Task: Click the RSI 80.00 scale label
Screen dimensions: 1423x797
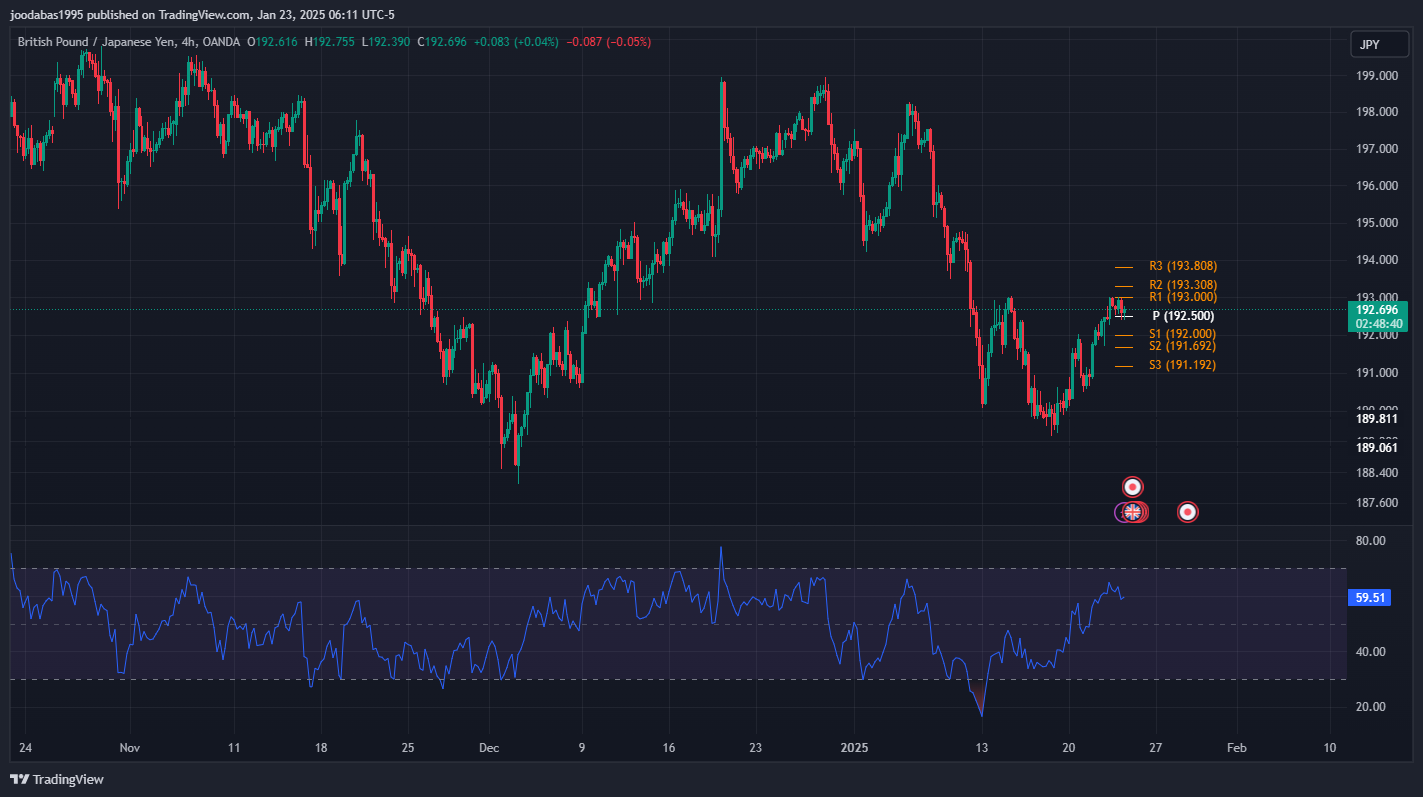Action: [1371, 541]
